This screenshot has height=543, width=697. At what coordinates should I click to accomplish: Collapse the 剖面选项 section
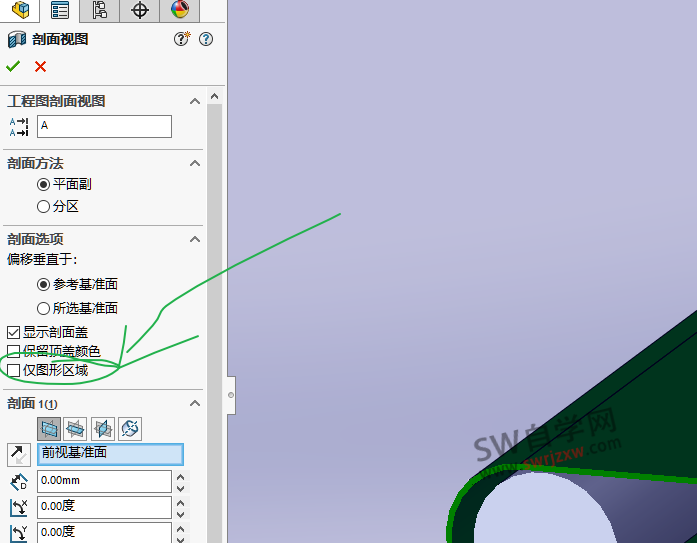[x=195, y=240]
